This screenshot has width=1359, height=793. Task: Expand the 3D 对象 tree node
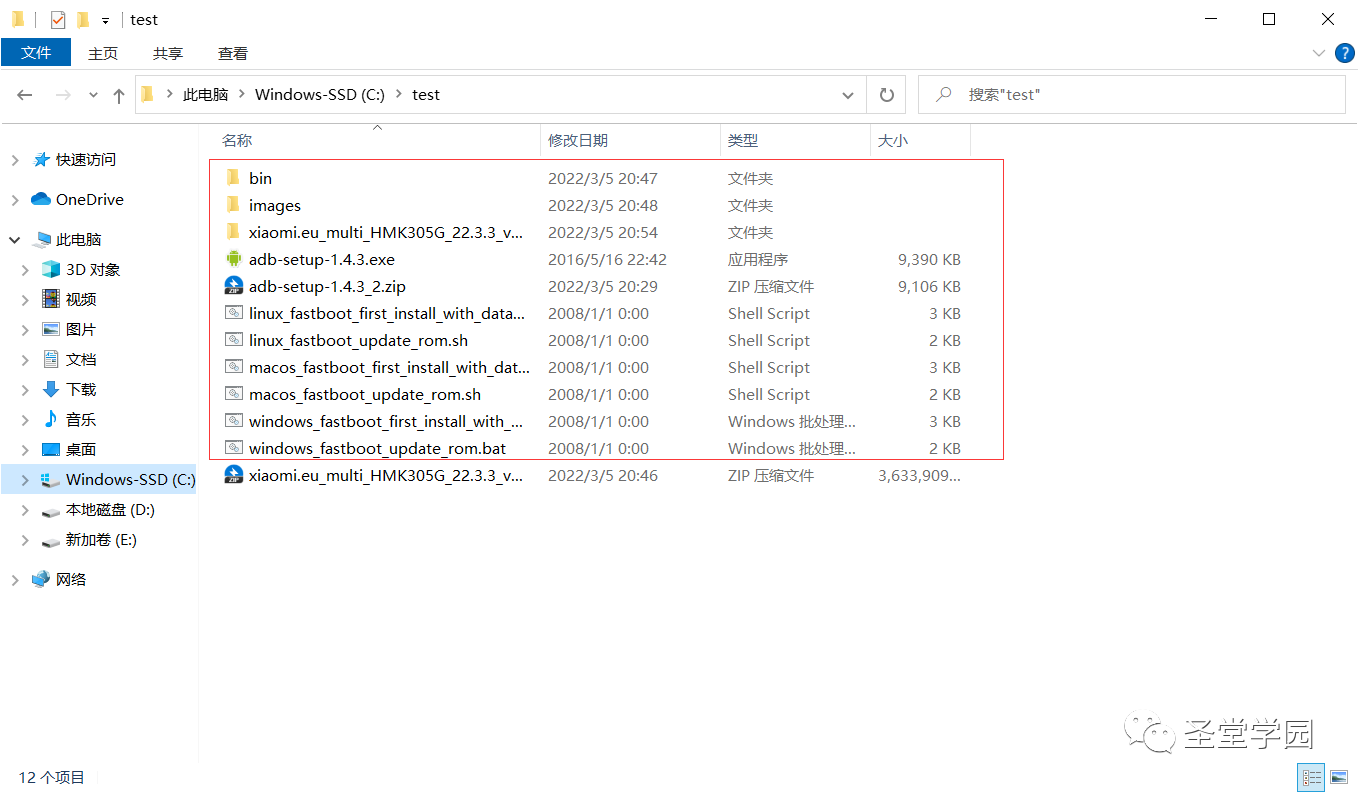(x=26, y=270)
